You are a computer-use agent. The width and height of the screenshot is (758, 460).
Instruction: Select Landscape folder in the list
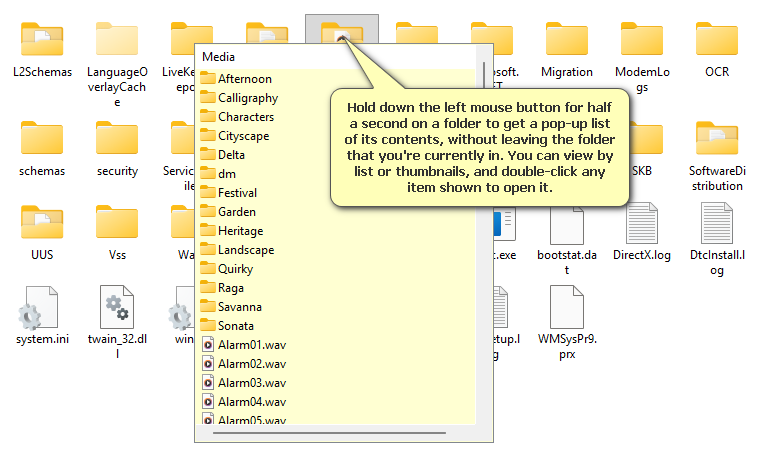[245, 250]
